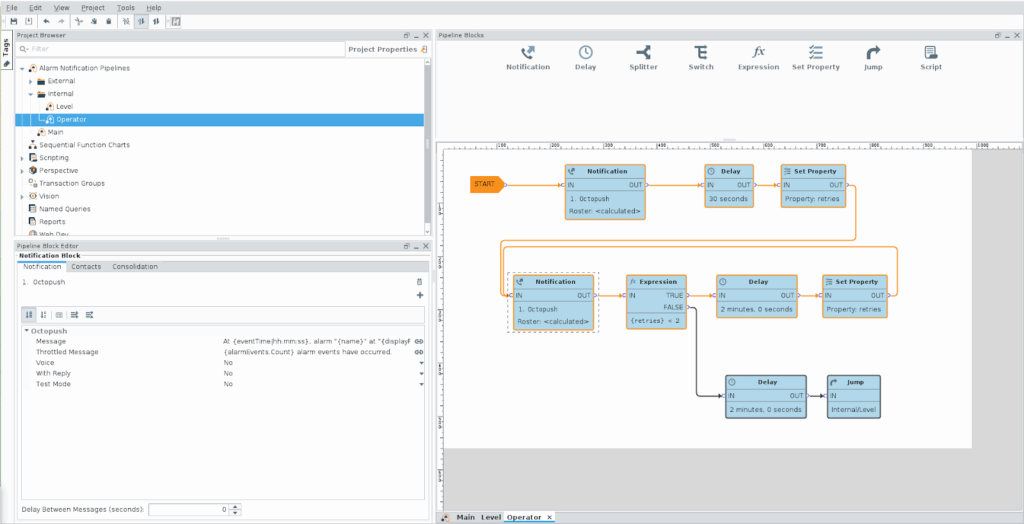The image size is (1024, 524).
Task: Delete the Octopush notification profile with trash icon
Action: [x=419, y=283]
